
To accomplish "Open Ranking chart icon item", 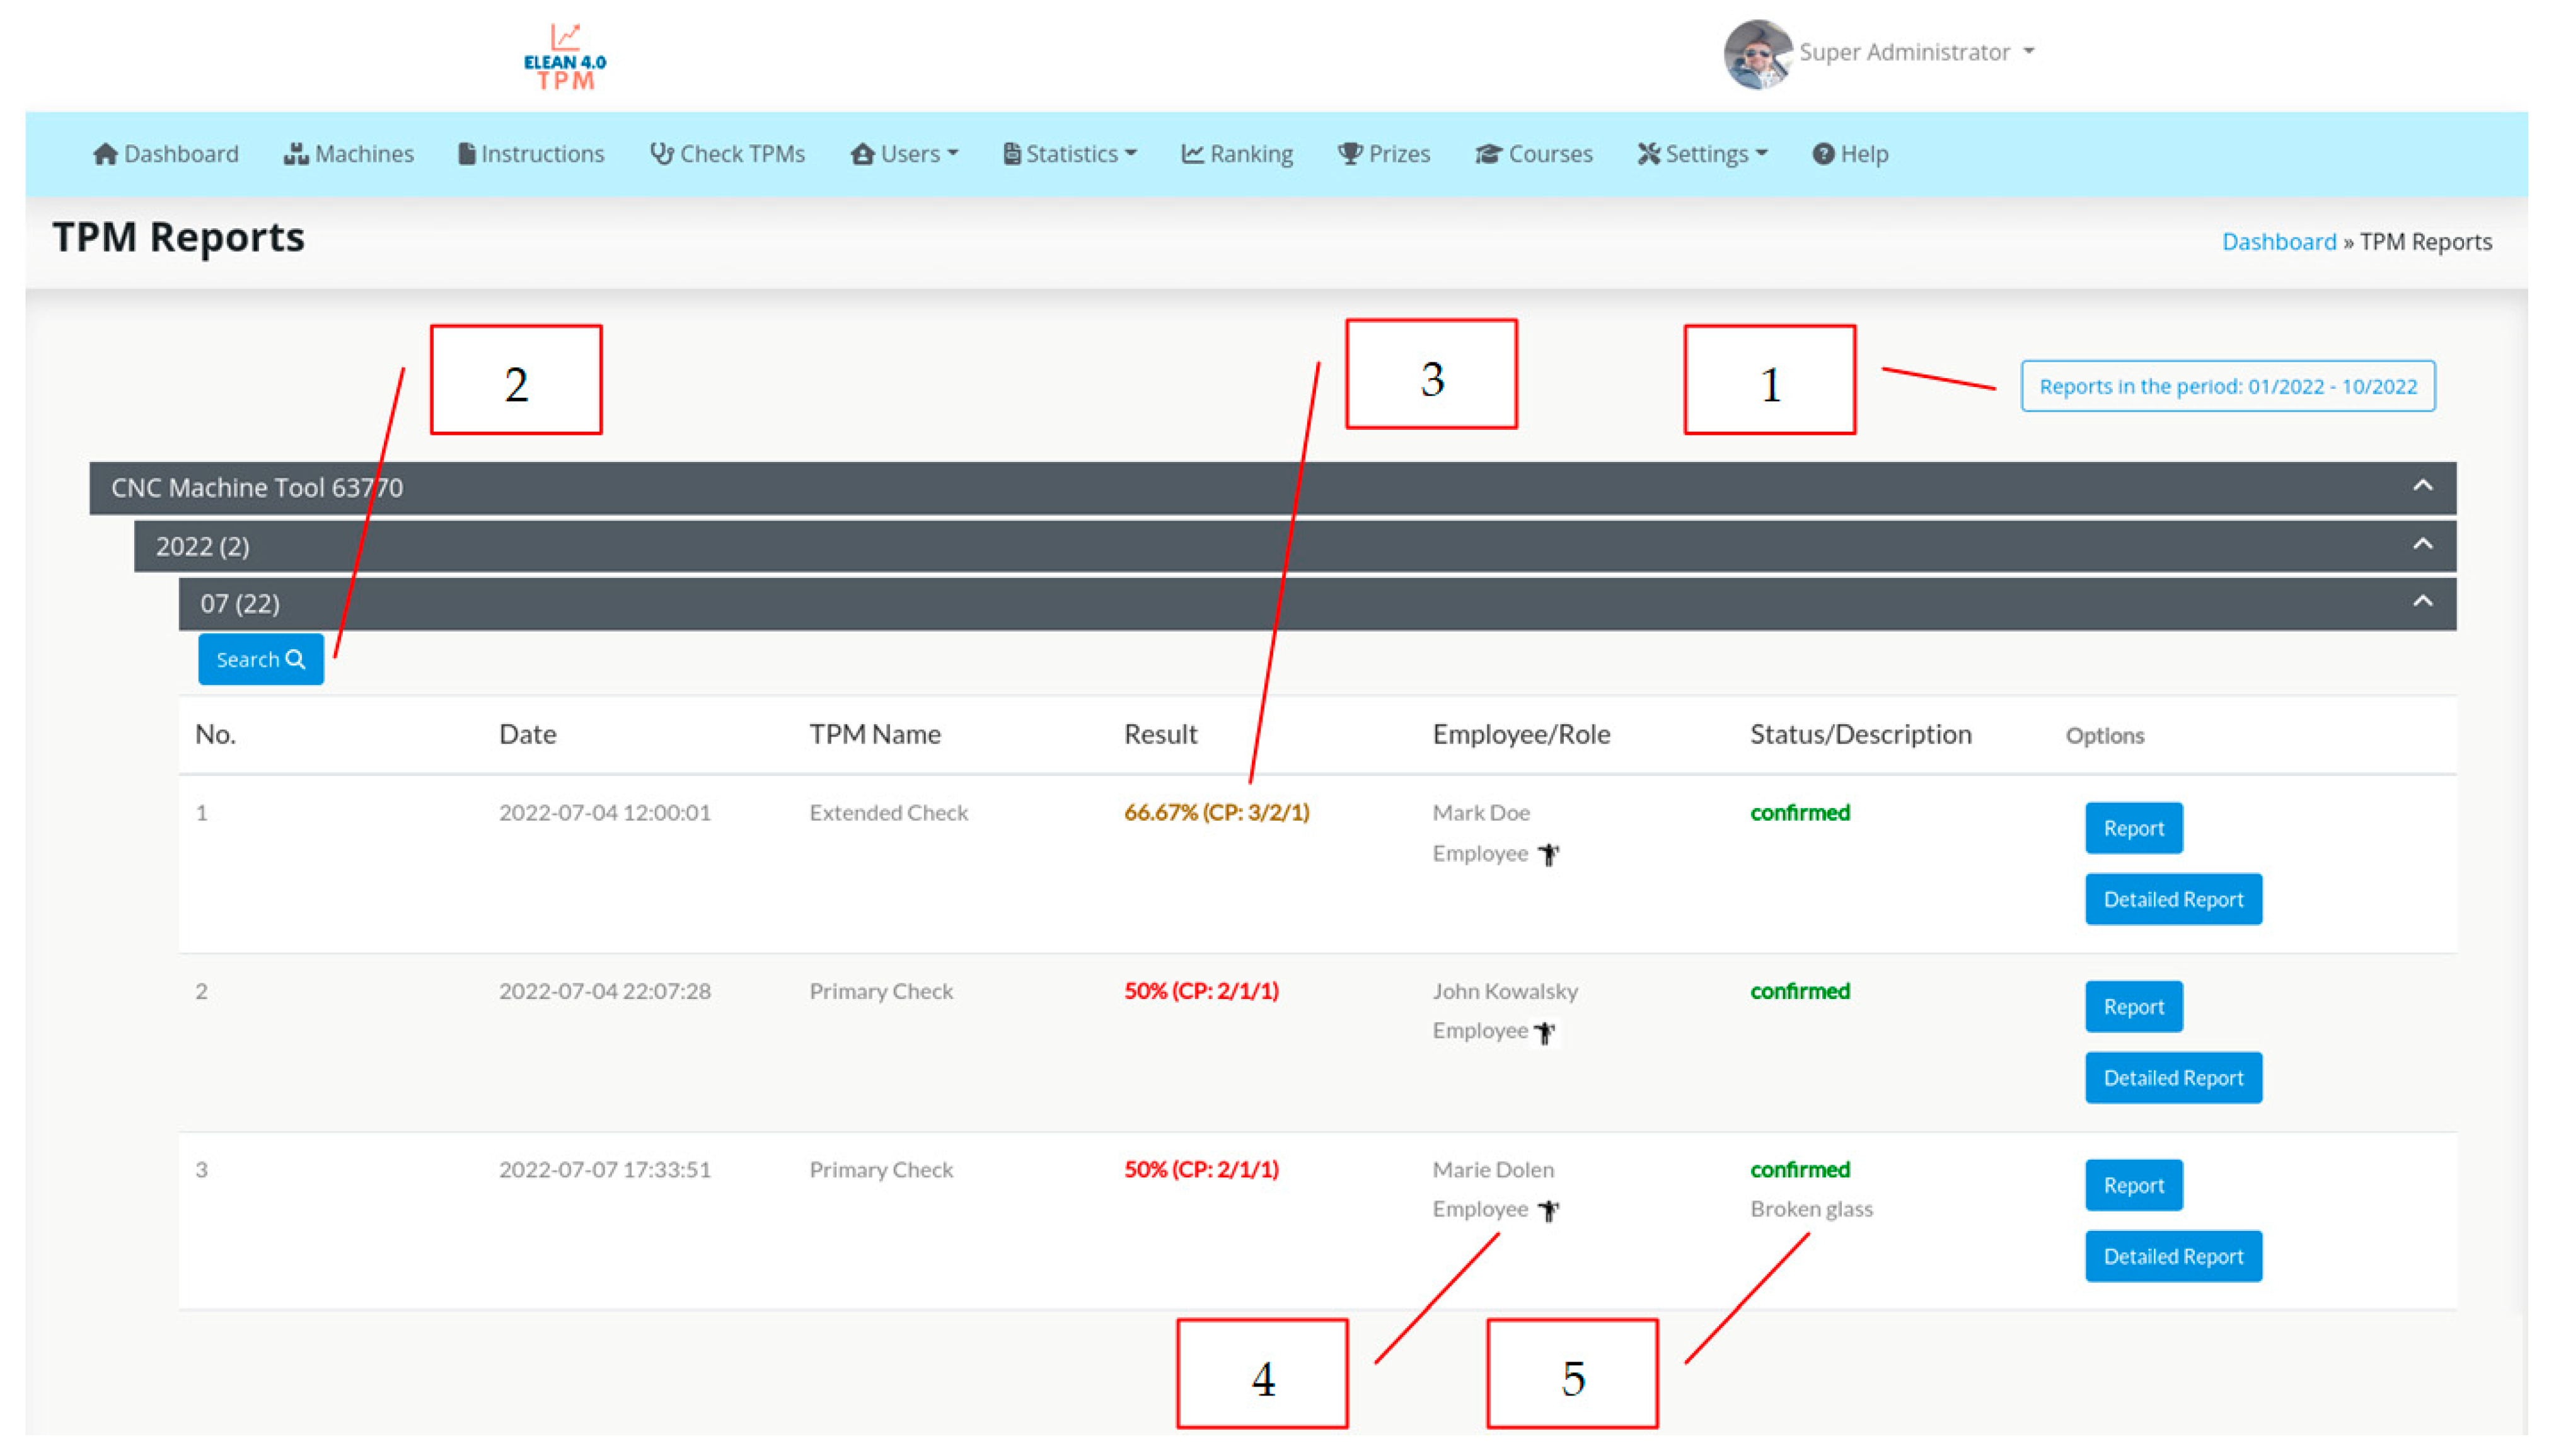I will click(x=1192, y=154).
